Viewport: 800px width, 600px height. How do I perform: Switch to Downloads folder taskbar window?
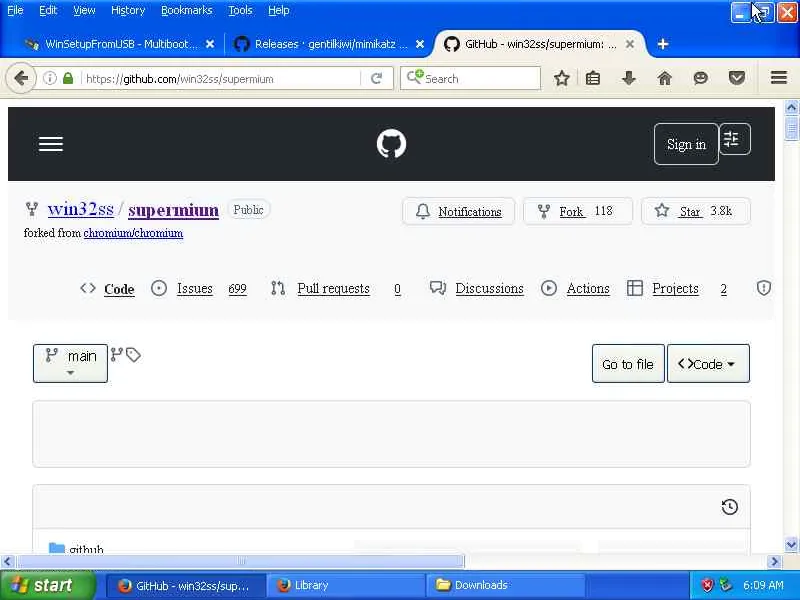pyautogui.click(x=505, y=585)
